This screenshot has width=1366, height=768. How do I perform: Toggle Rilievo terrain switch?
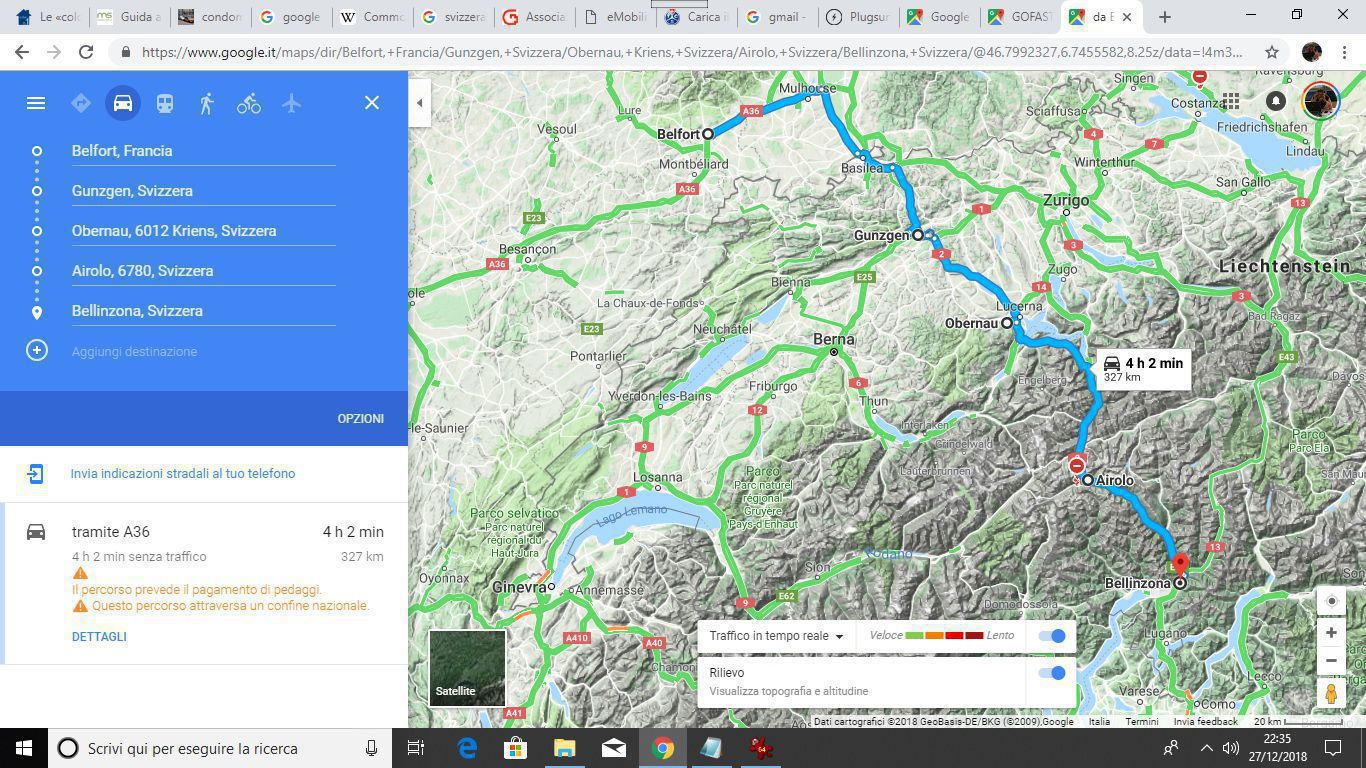click(1052, 673)
